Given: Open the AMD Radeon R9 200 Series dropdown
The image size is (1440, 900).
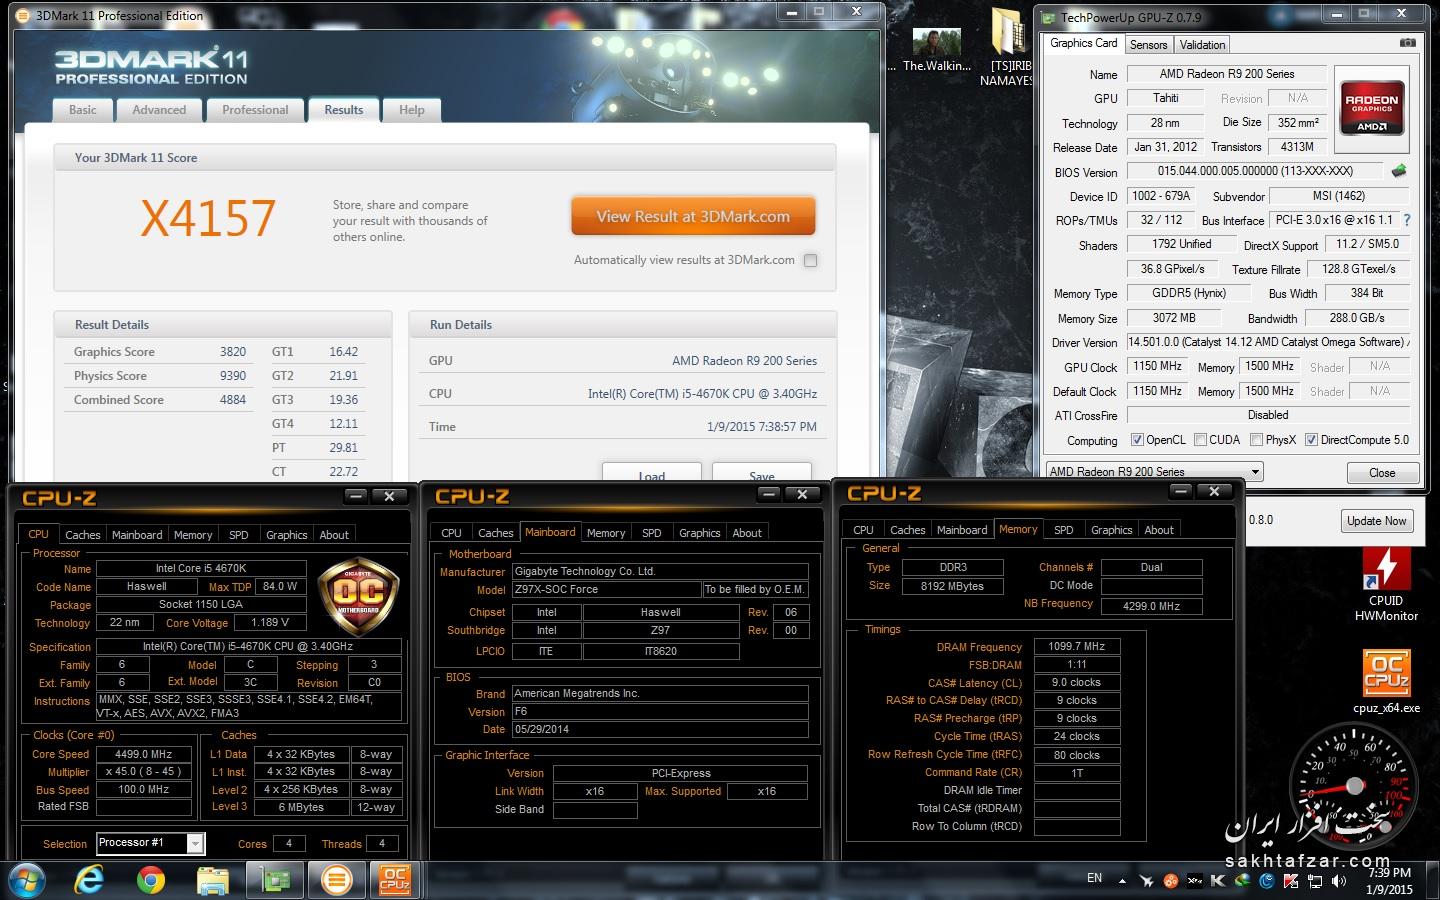Looking at the screenshot, I should coord(1155,471).
